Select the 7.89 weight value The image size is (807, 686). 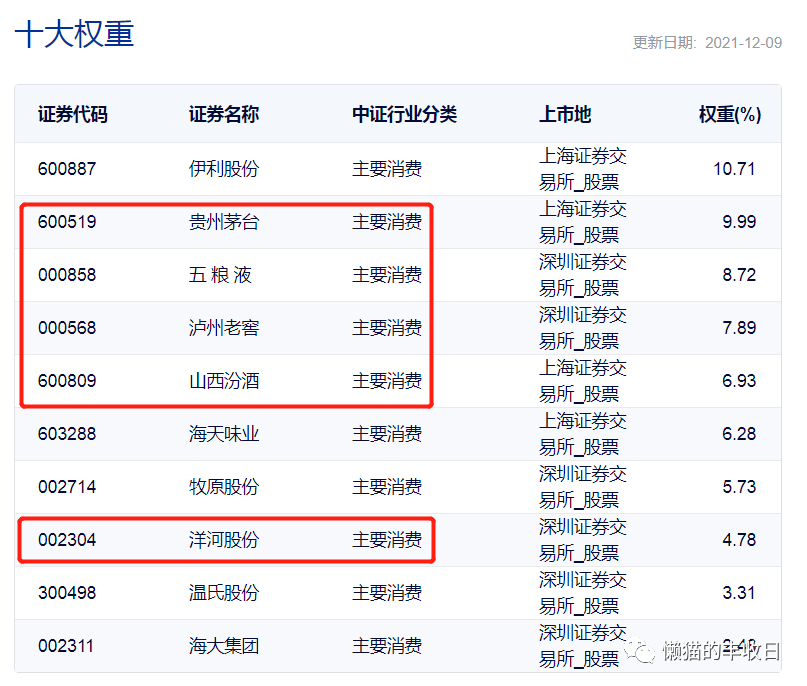[x=739, y=328]
